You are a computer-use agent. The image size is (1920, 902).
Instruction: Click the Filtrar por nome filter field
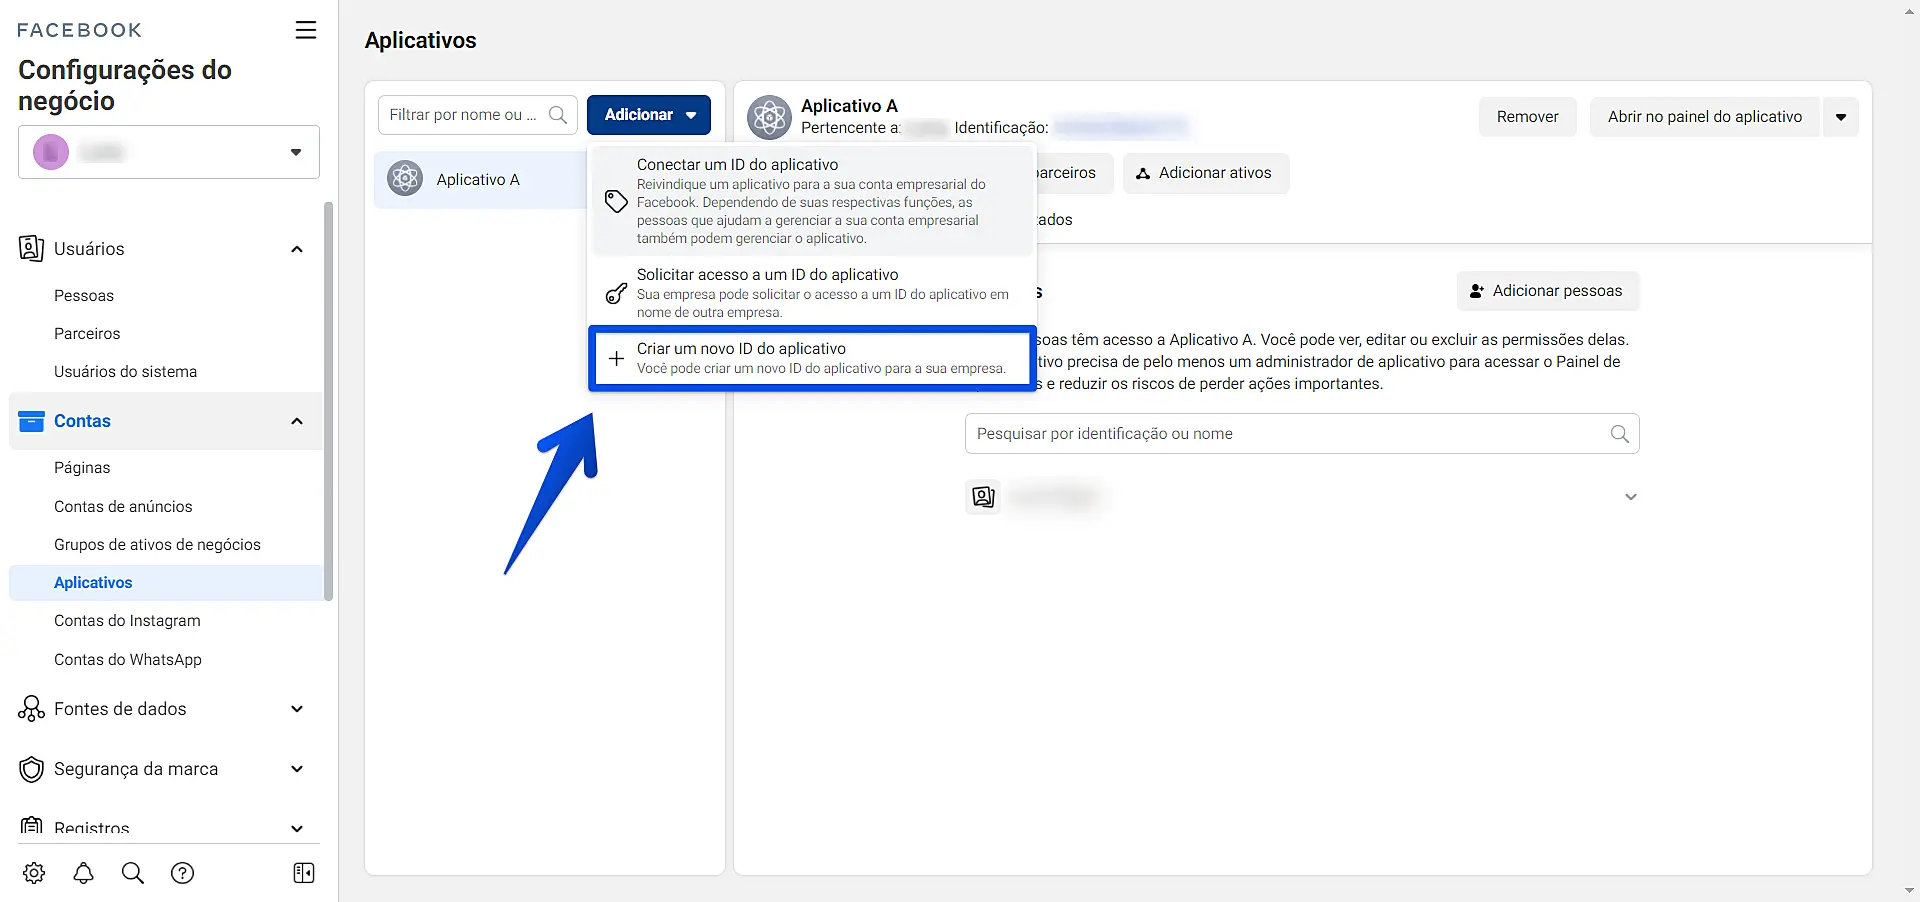click(x=477, y=115)
